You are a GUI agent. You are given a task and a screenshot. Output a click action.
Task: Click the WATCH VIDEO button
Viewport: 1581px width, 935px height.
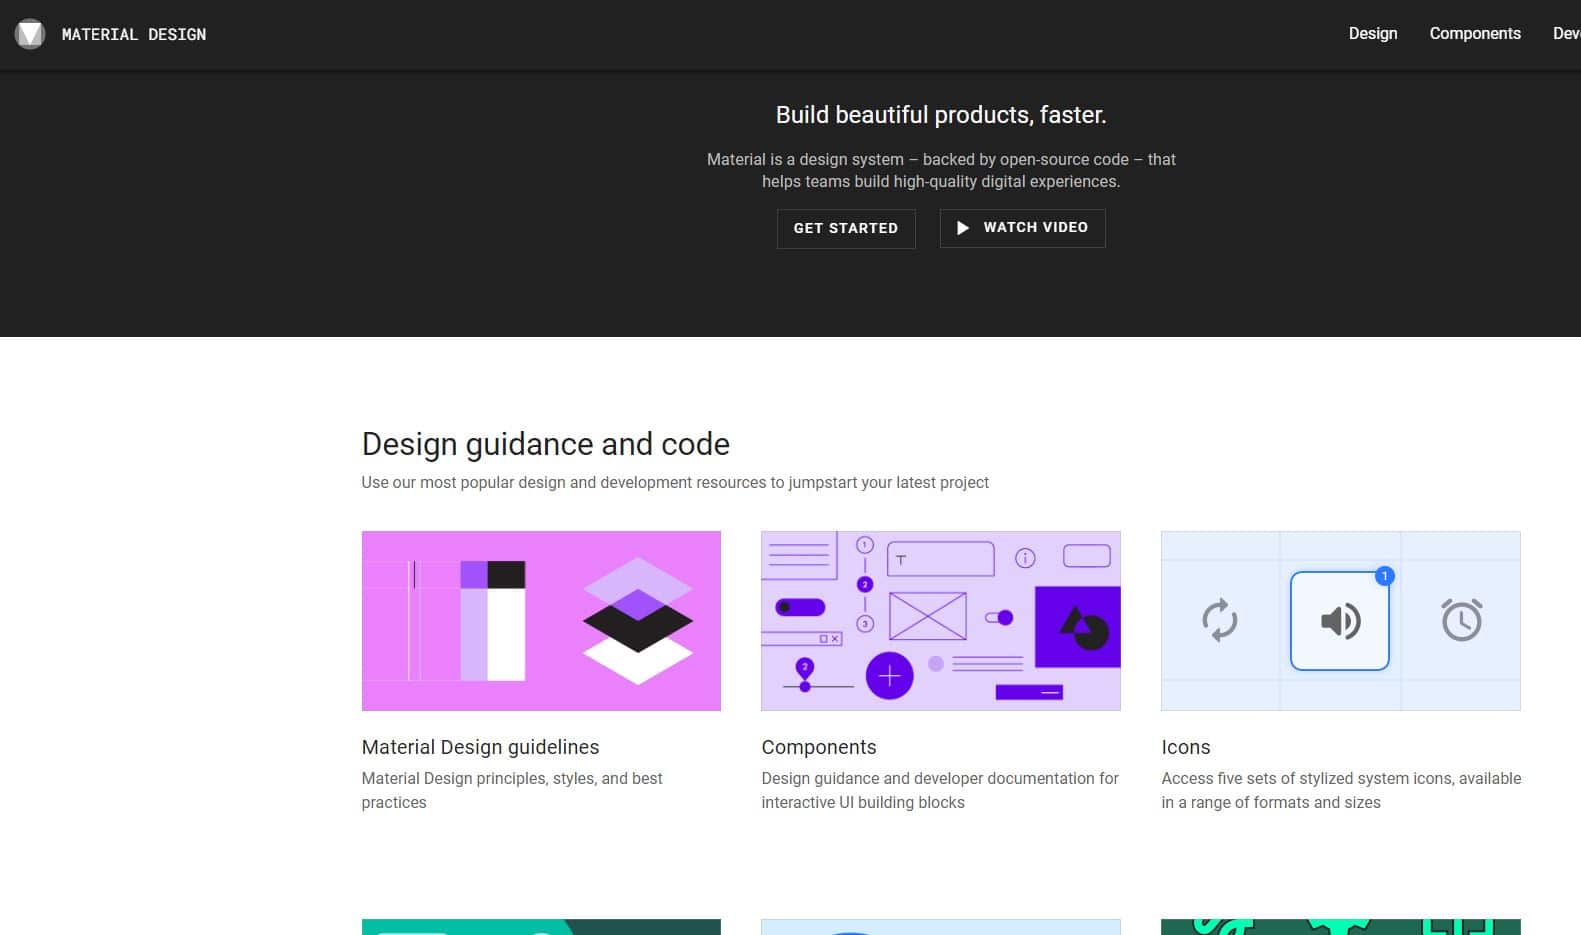(1022, 228)
